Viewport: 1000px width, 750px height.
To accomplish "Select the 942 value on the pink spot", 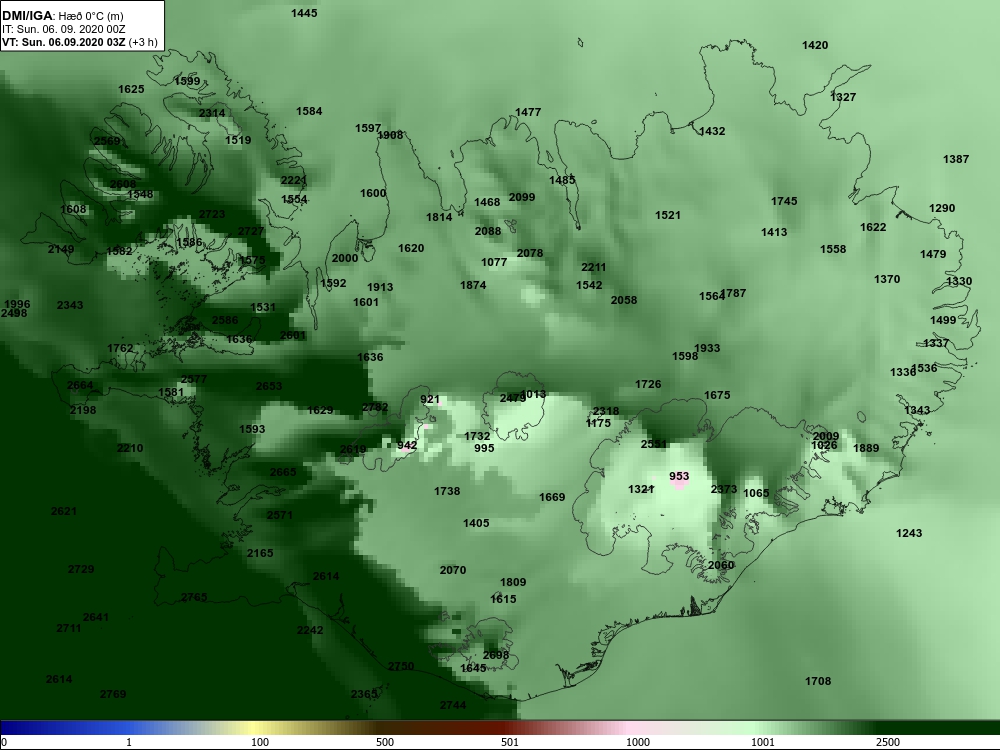I will 407,446.
